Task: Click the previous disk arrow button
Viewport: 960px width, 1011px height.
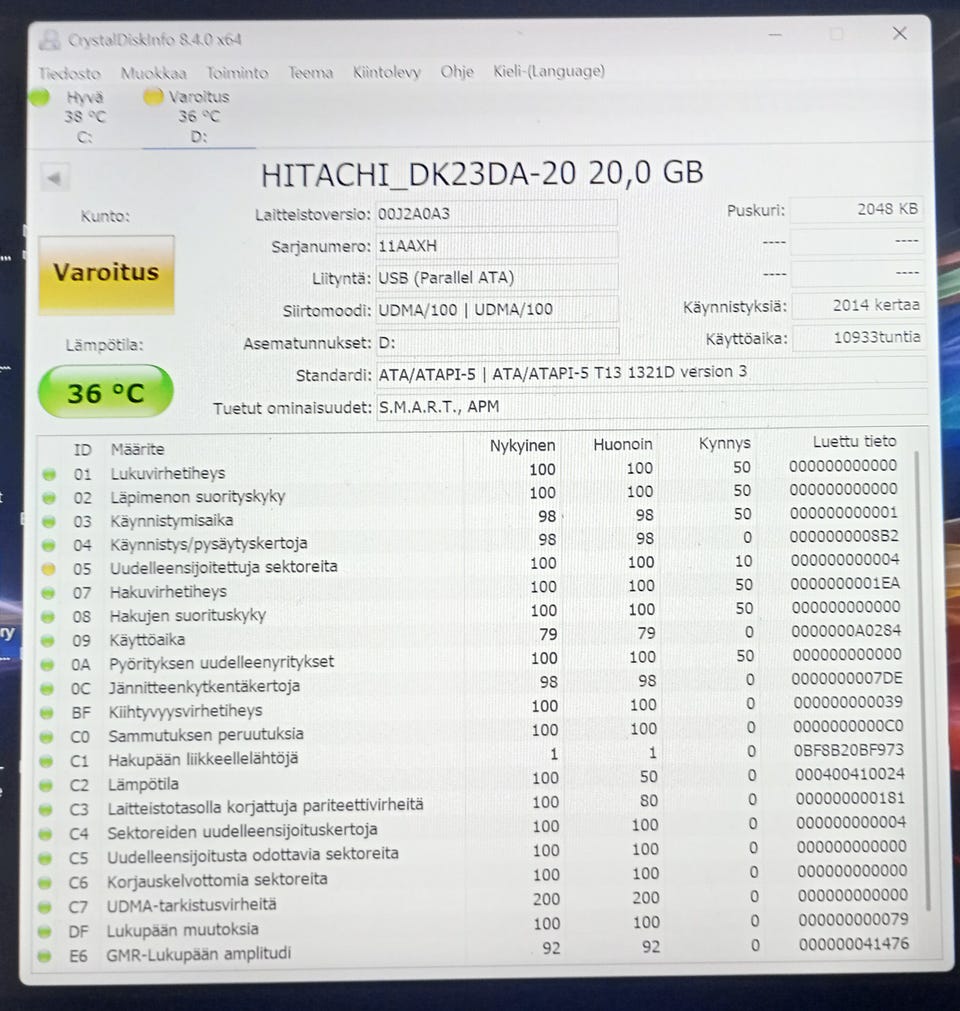Action: click(x=54, y=178)
